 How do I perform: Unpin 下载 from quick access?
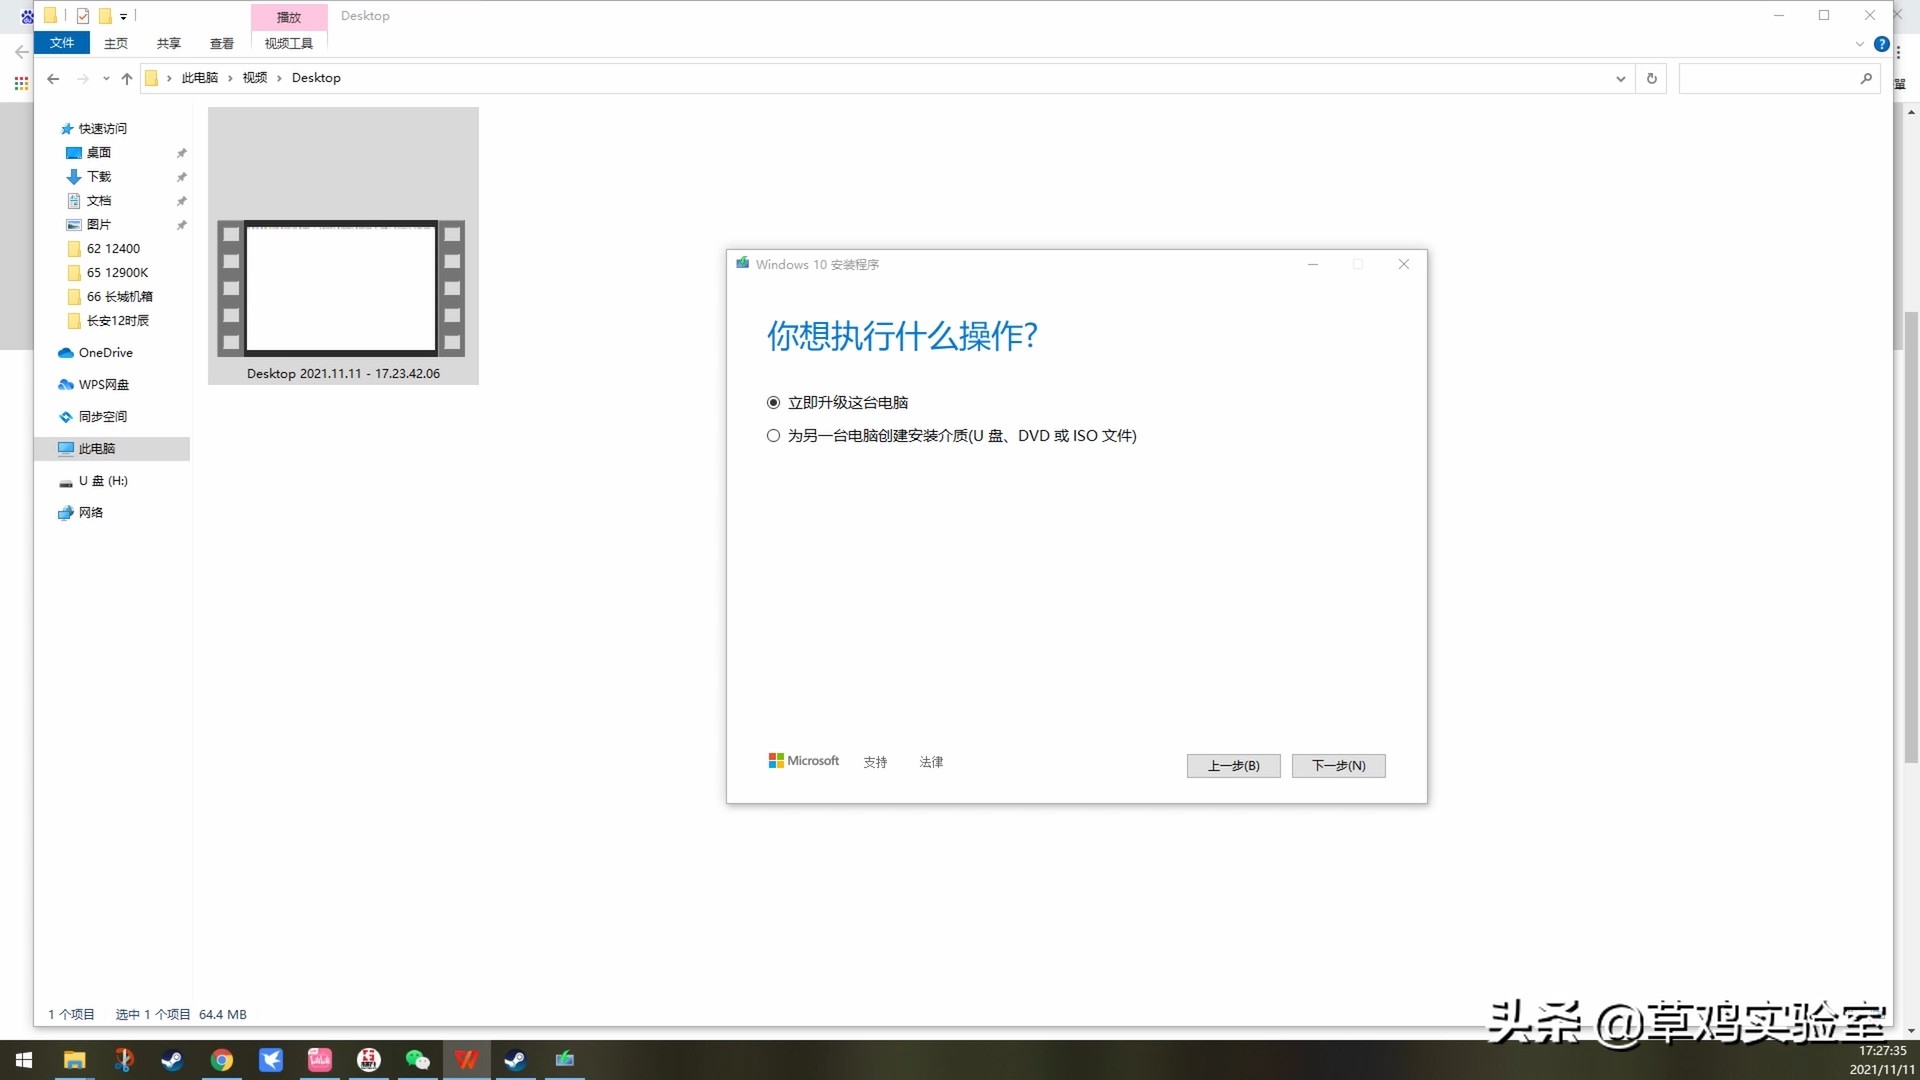[x=181, y=176]
